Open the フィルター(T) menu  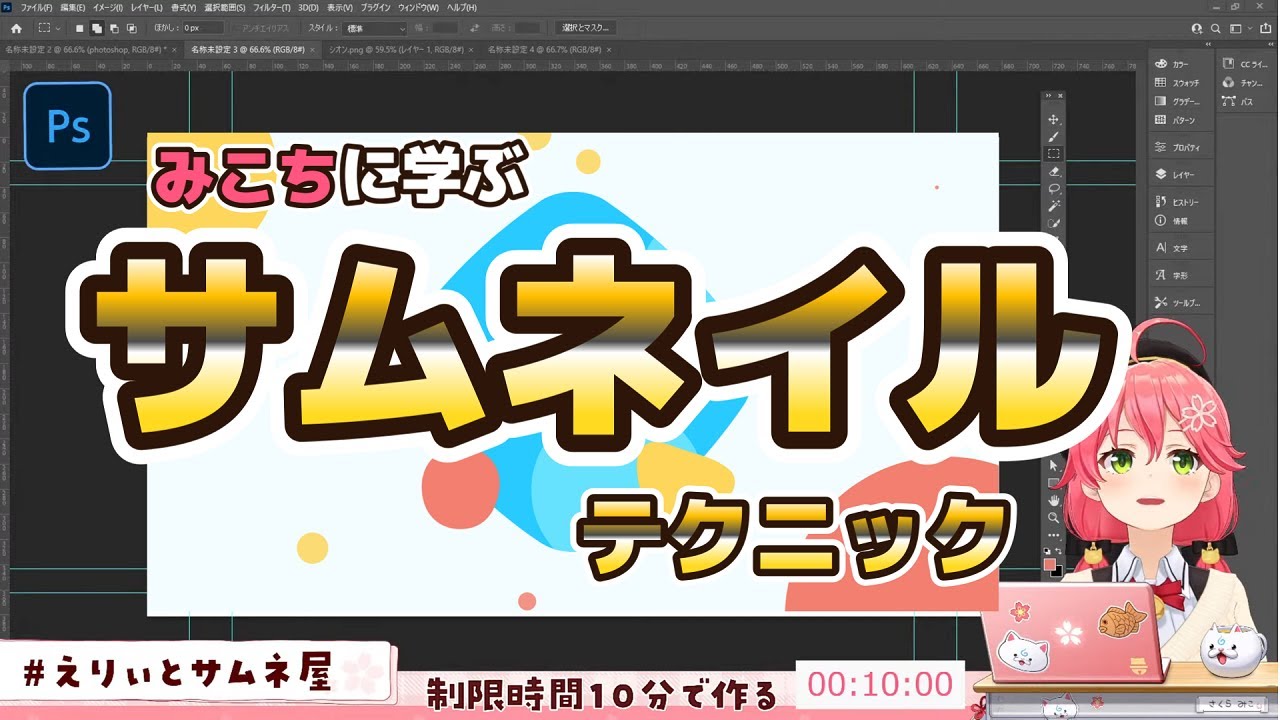[x=272, y=8]
